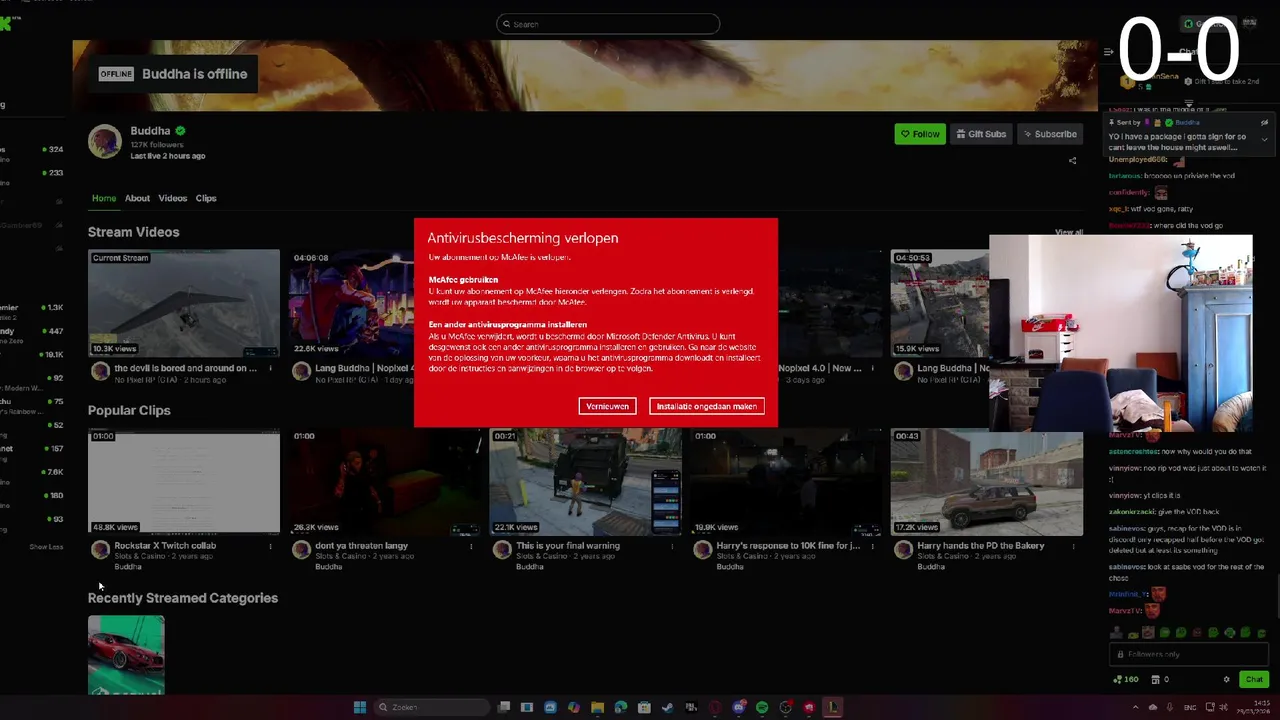Screen dimensions: 1280x720
Task: Play Rockstar X Twitch collab clip
Action: pos(184,482)
